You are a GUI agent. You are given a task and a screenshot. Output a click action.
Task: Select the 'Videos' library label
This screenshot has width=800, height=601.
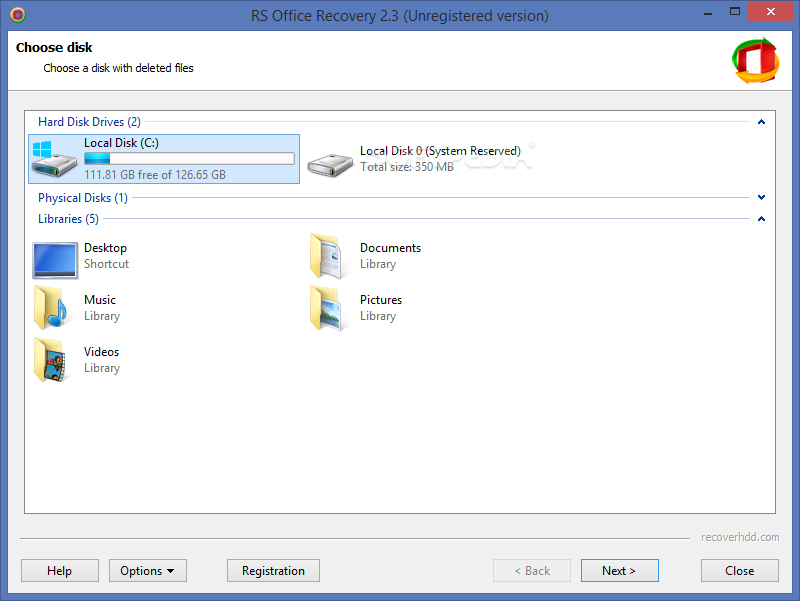(102, 352)
